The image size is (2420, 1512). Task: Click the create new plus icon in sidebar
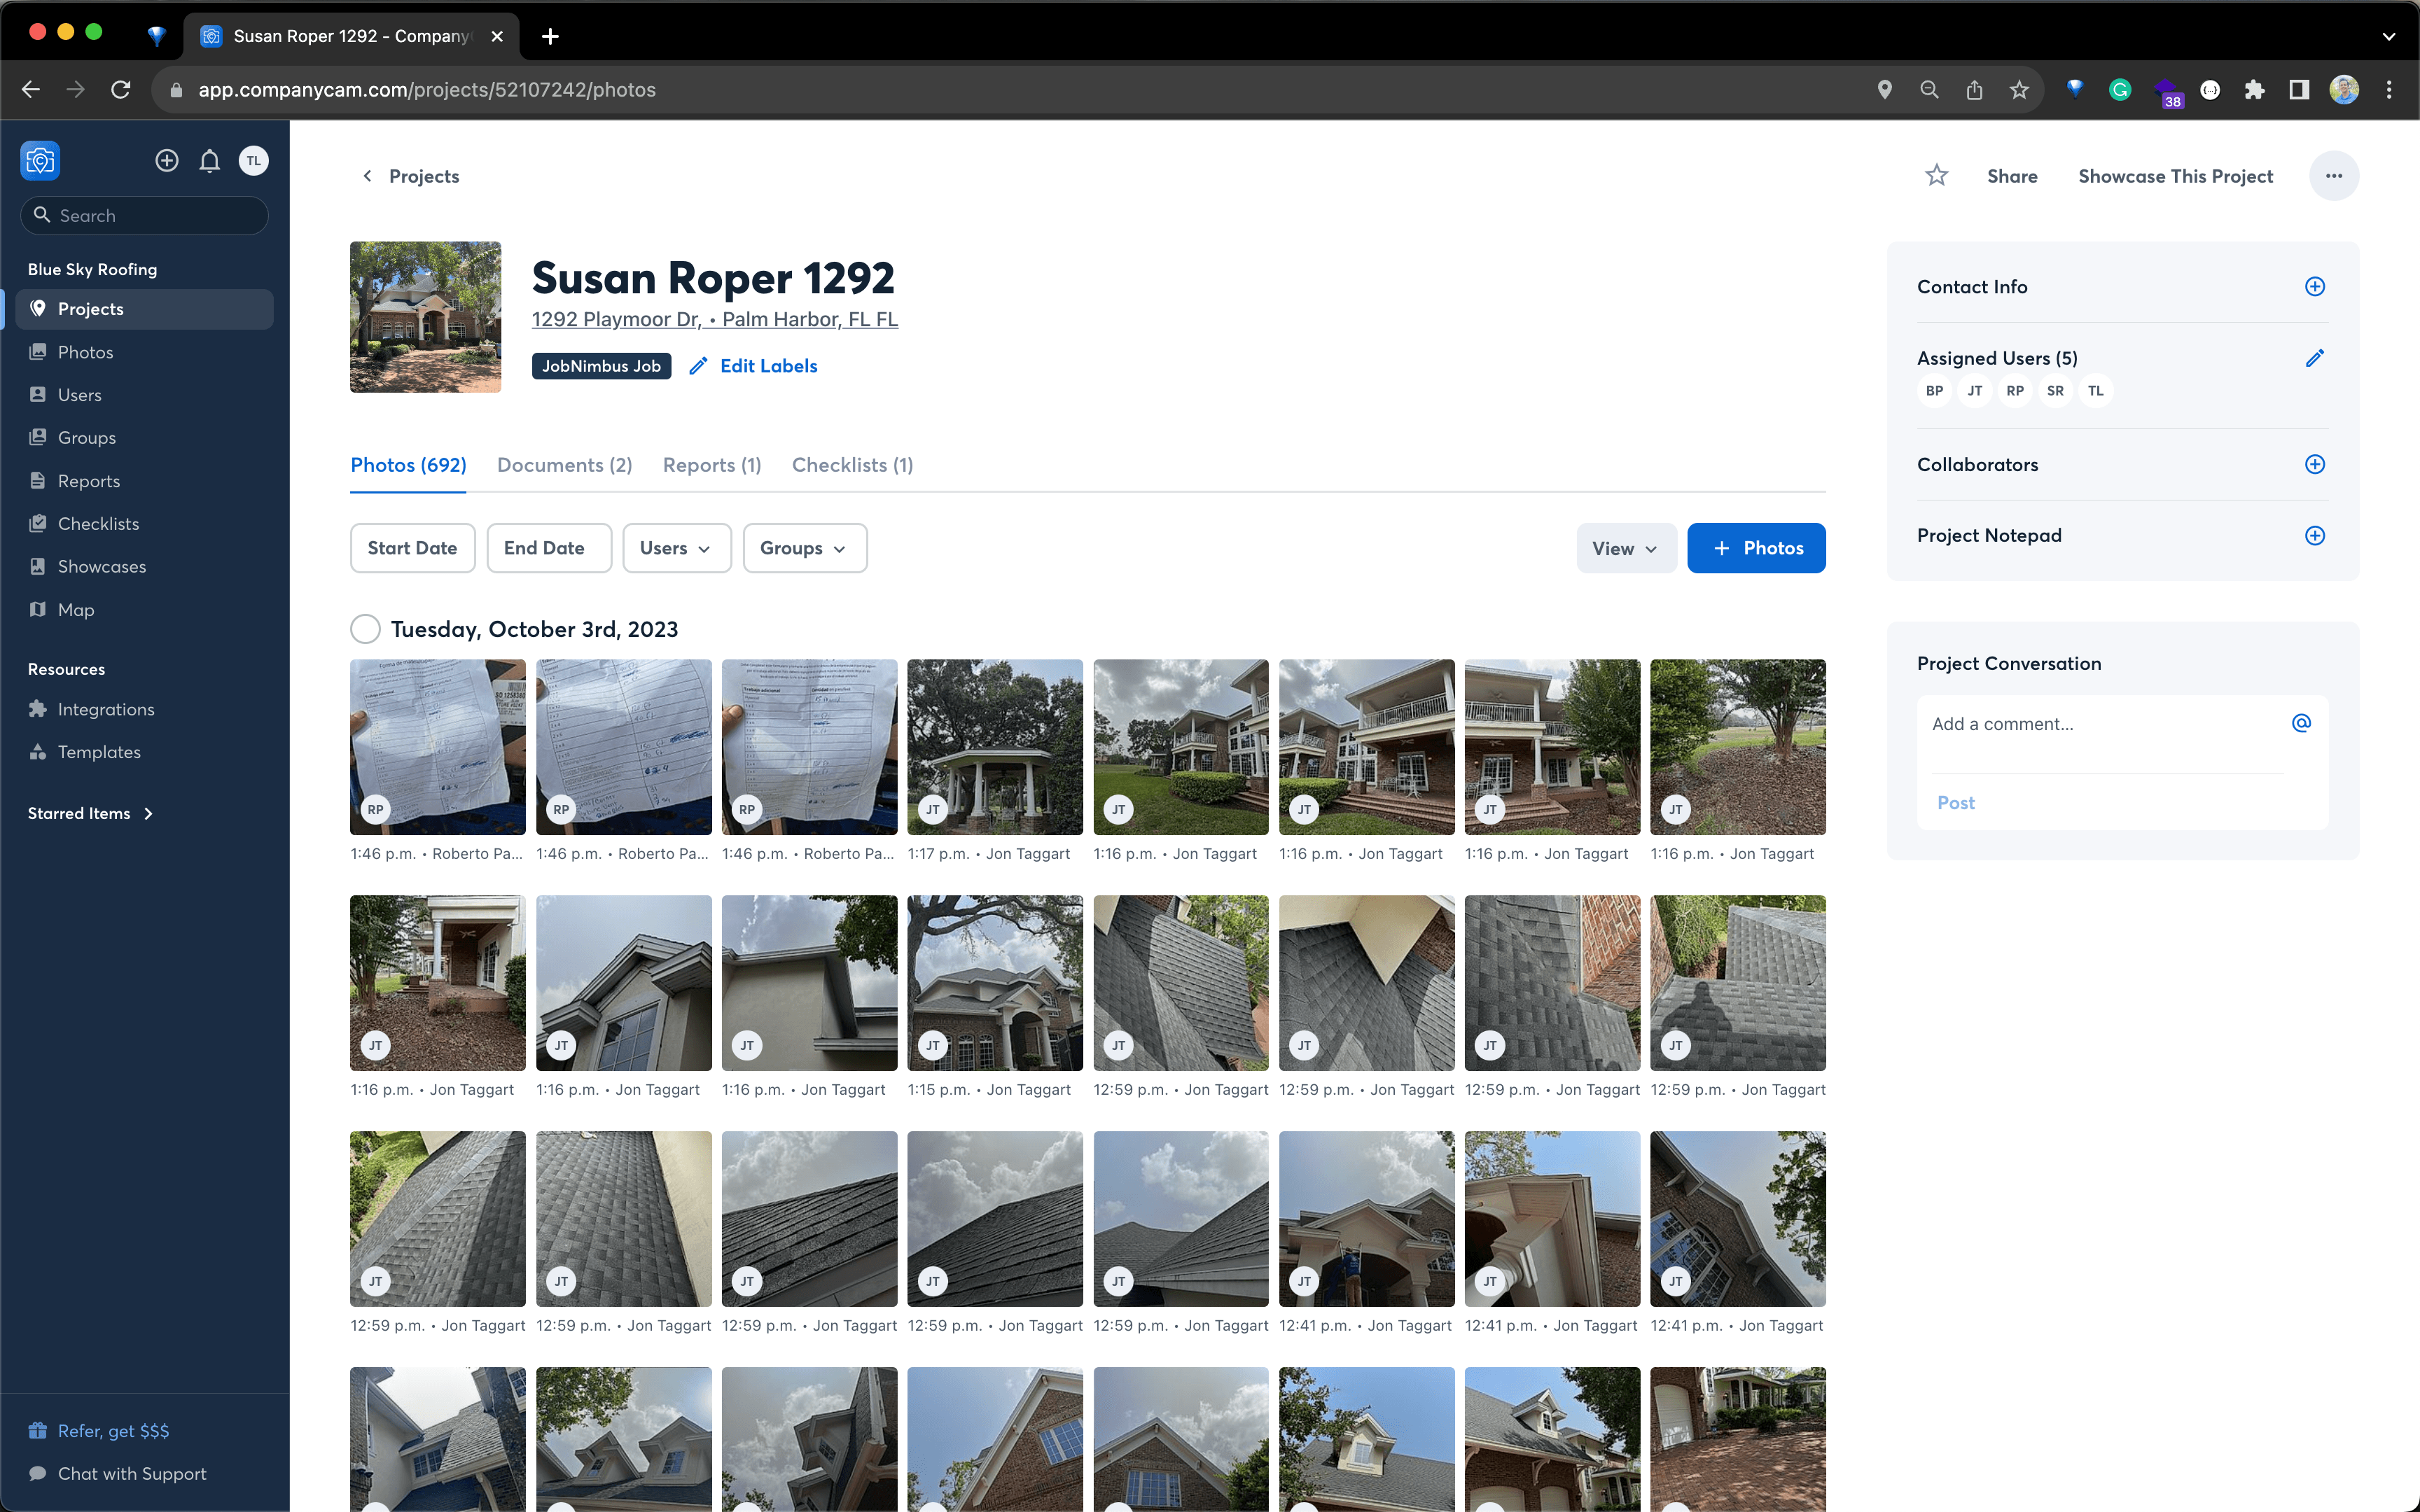point(167,161)
